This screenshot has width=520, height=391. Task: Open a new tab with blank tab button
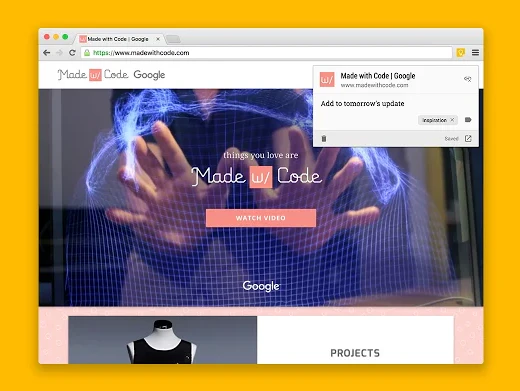pyautogui.click(x=173, y=39)
